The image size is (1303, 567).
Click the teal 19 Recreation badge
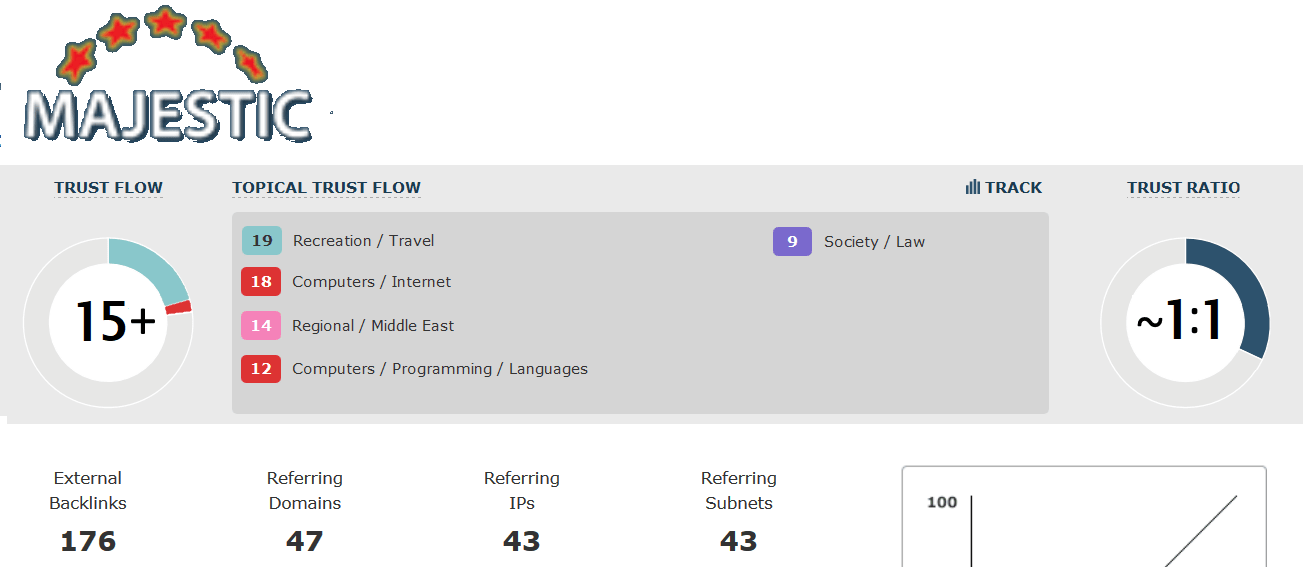coord(262,241)
